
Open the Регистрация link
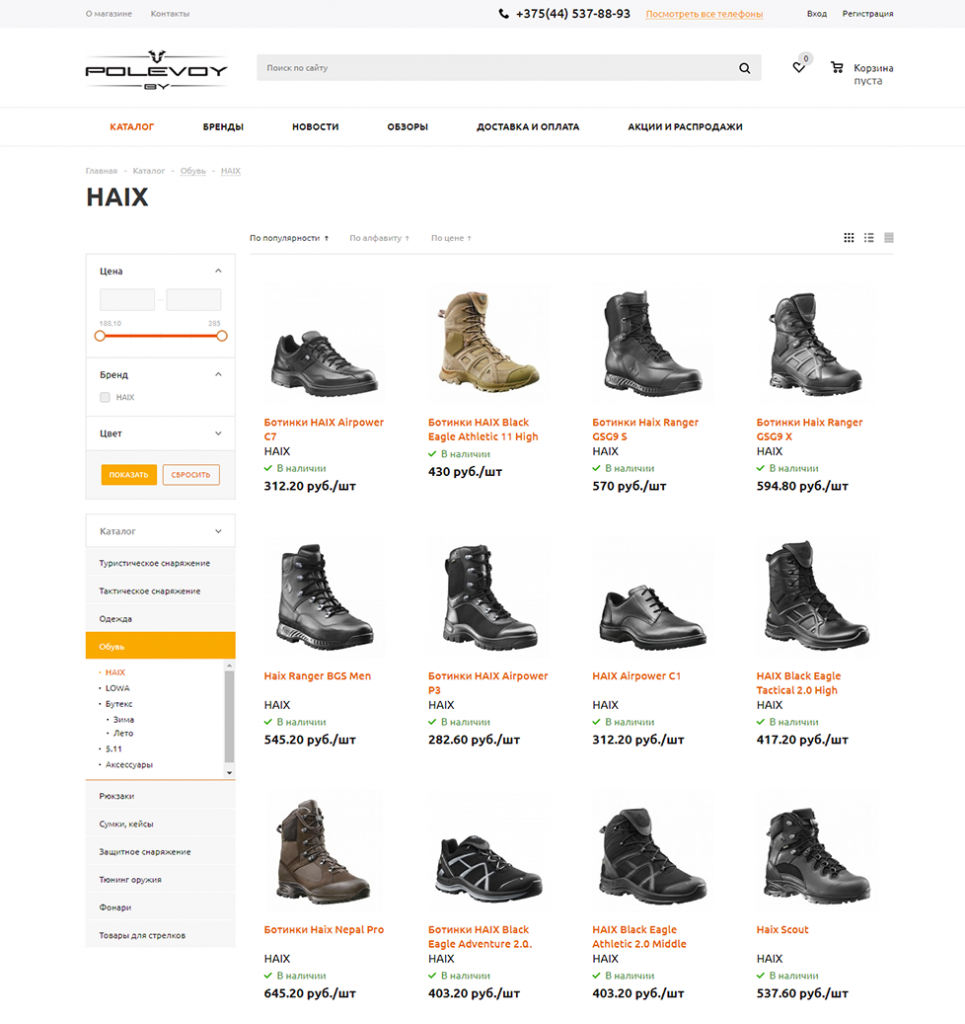(868, 14)
